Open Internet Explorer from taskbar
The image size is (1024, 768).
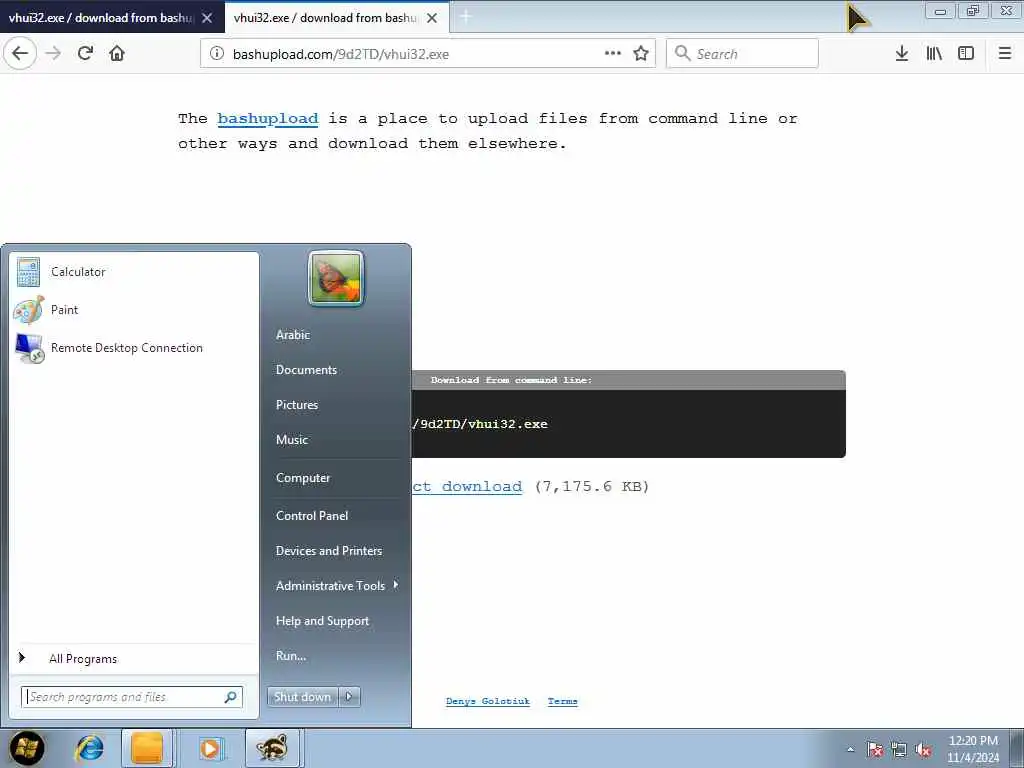89,748
